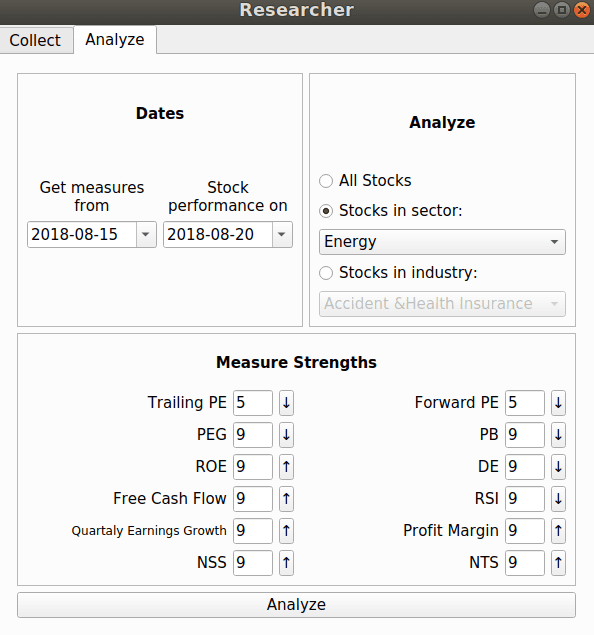Toggle Forward PE direction arrow
The height and width of the screenshot is (635, 594).
click(558, 403)
